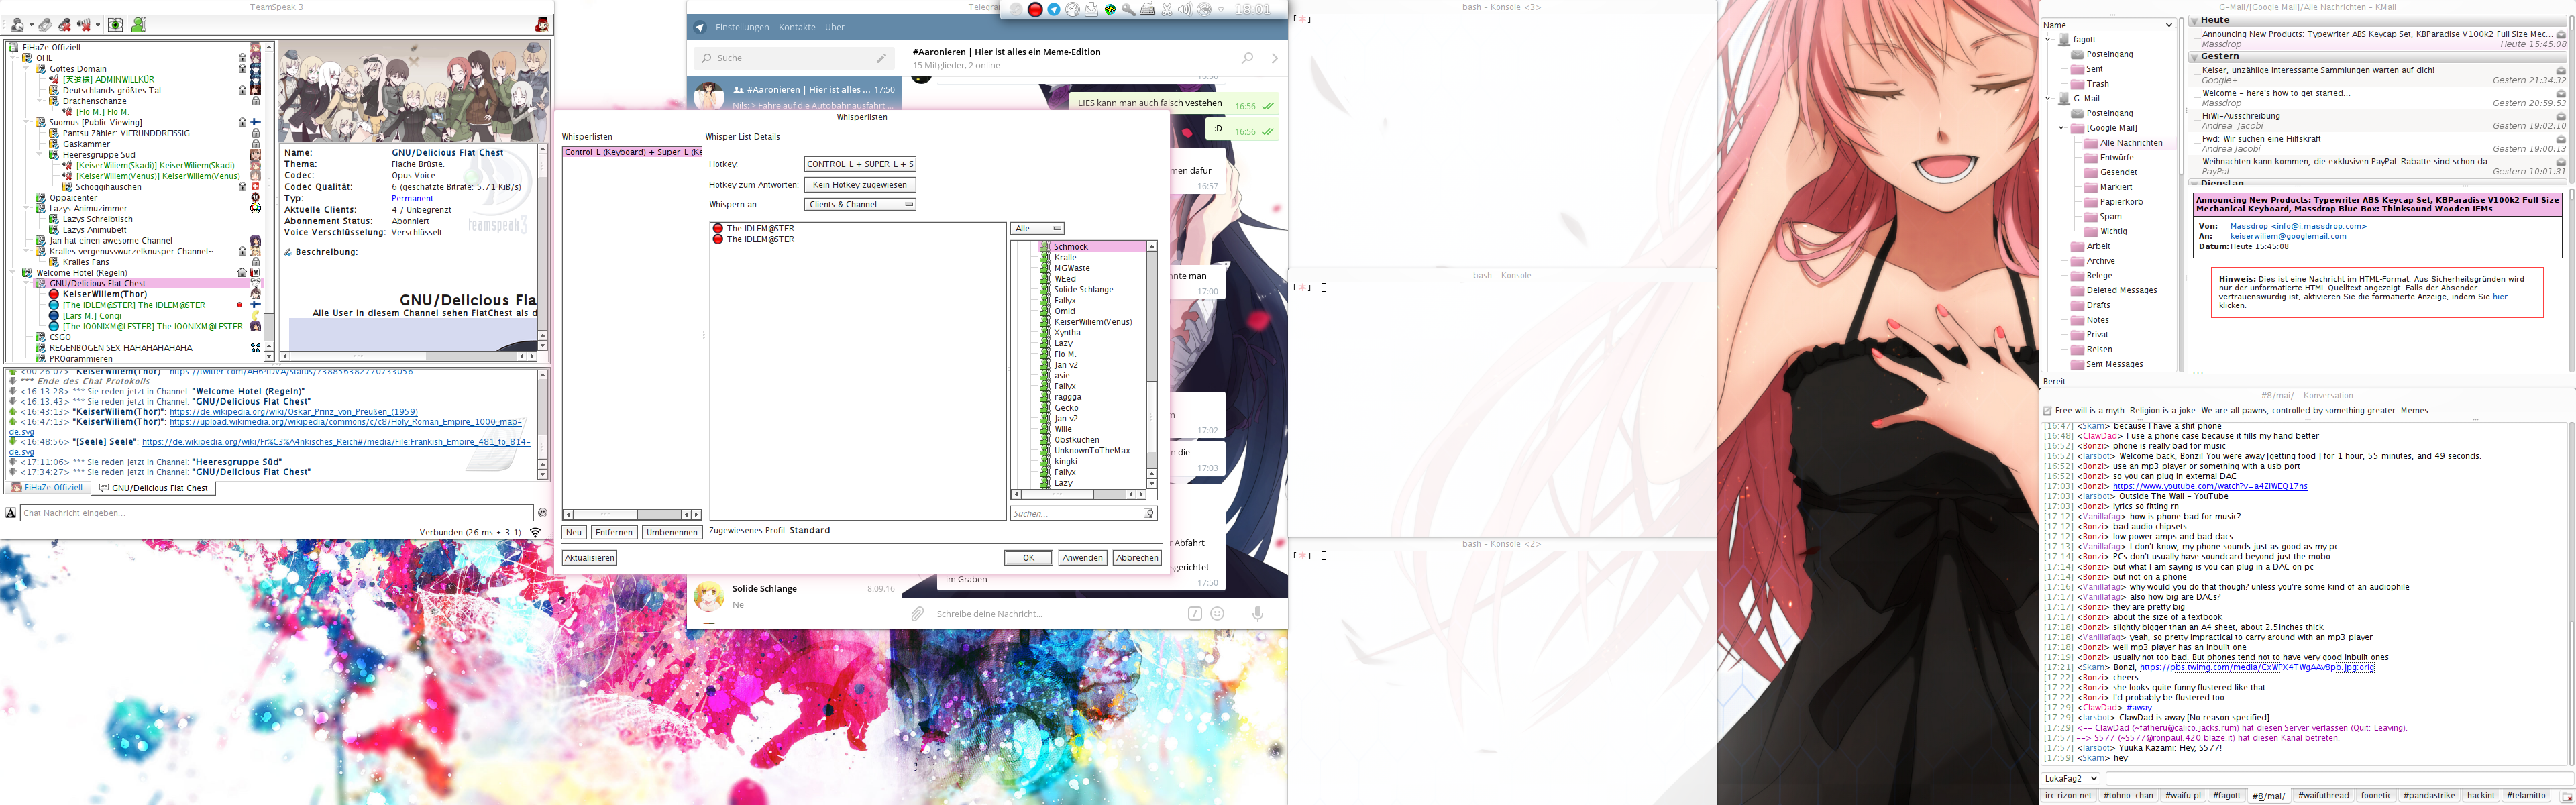Open Kontakte menu in Telegram
Viewport: 2576px width, 805px height.
click(797, 27)
